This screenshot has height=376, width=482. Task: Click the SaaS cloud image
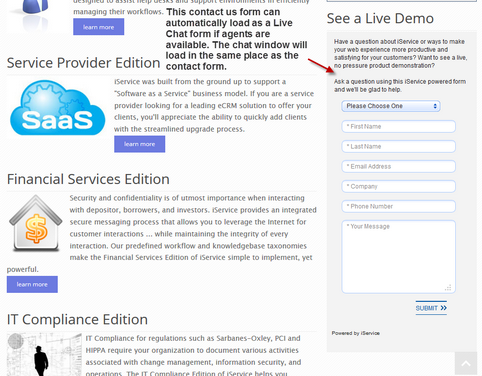(58, 108)
